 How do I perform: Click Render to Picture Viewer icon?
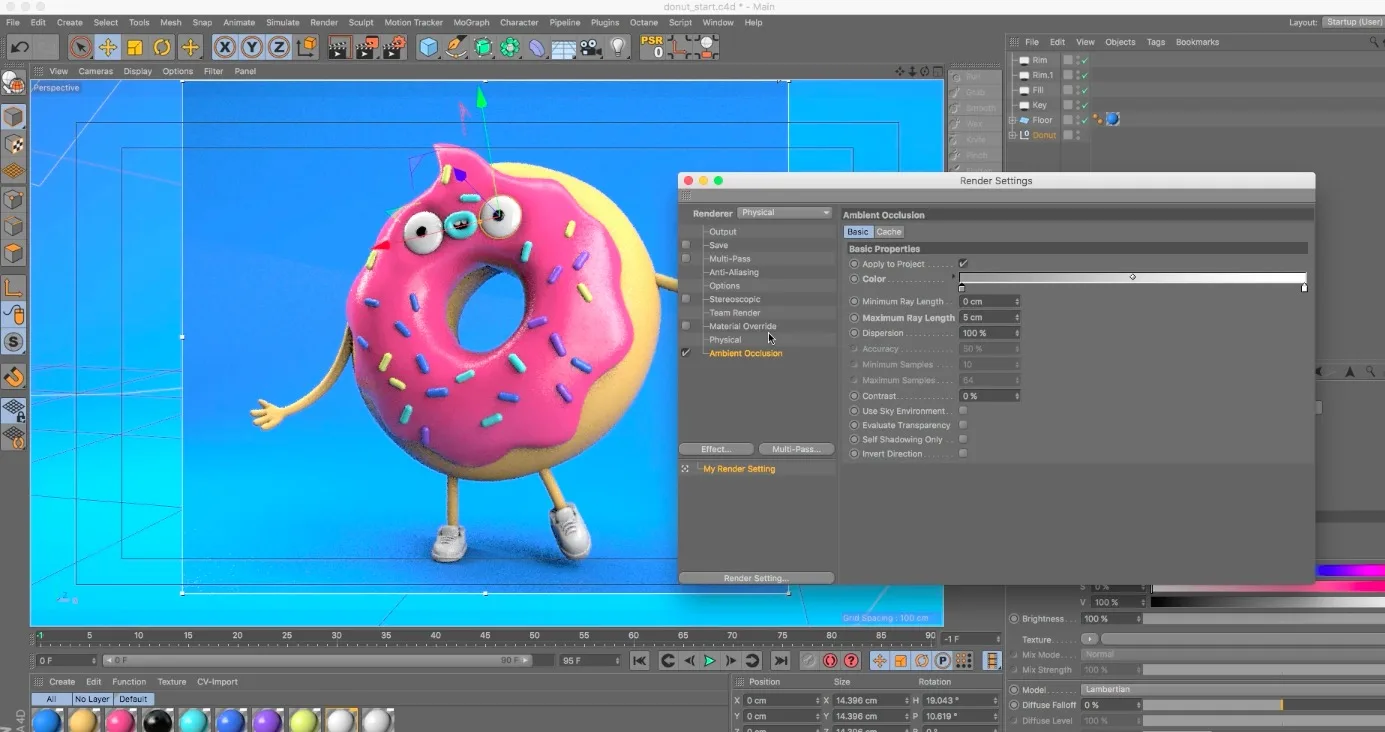pyautogui.click(x=368, y=47)
